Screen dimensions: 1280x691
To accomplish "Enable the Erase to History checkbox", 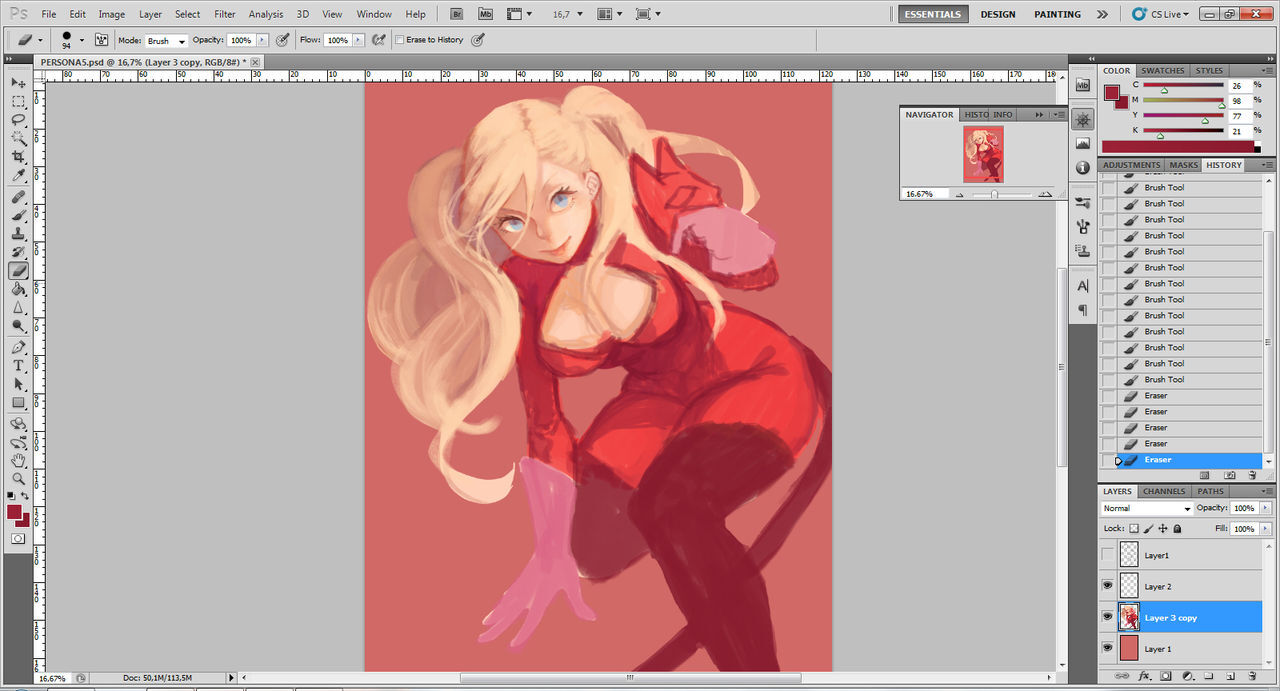I will [400, 40].
